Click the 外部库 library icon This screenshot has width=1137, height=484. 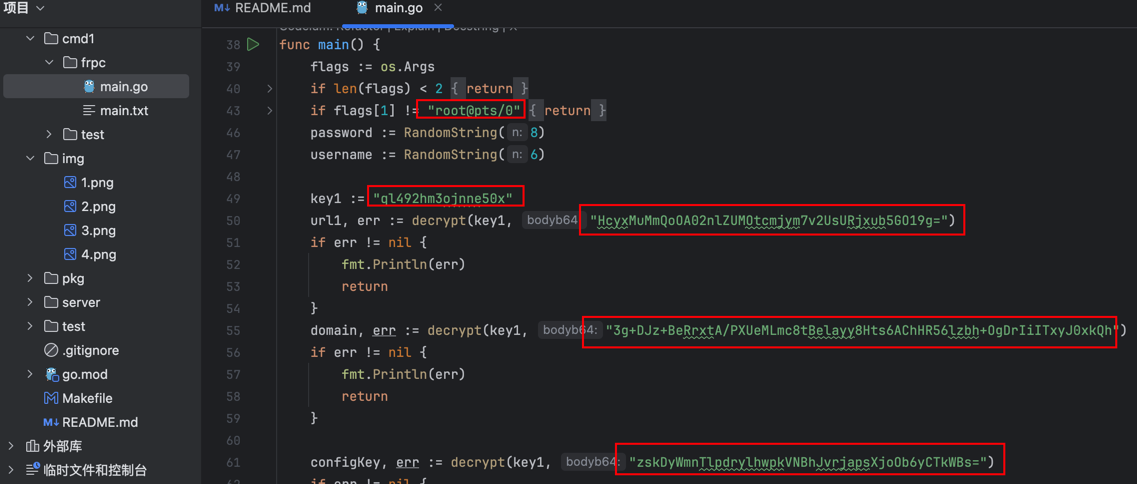pos(32,446)
